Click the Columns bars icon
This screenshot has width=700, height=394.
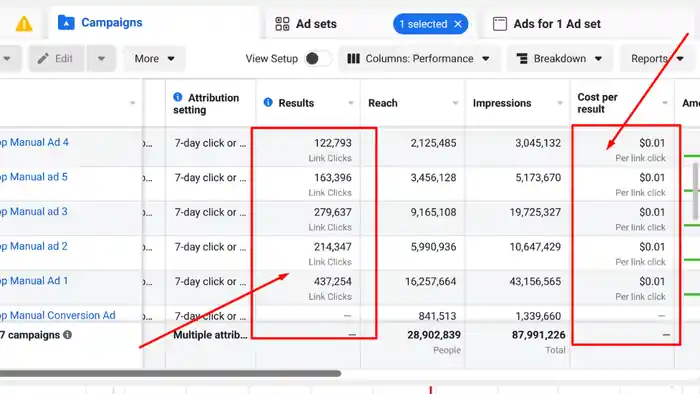(x=353, y=58)
